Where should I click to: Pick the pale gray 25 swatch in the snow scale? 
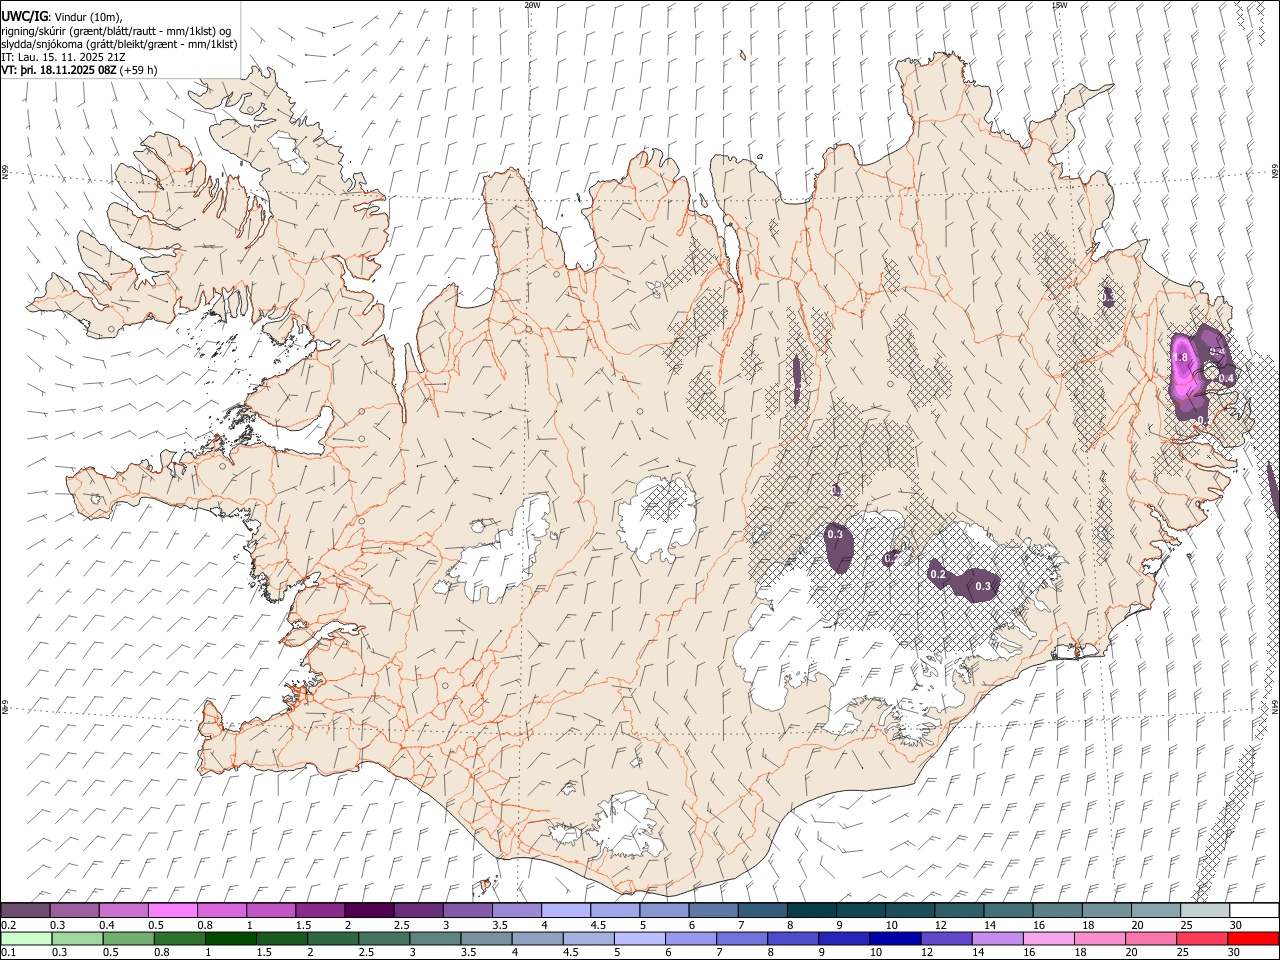click(x=1205, y=910)
